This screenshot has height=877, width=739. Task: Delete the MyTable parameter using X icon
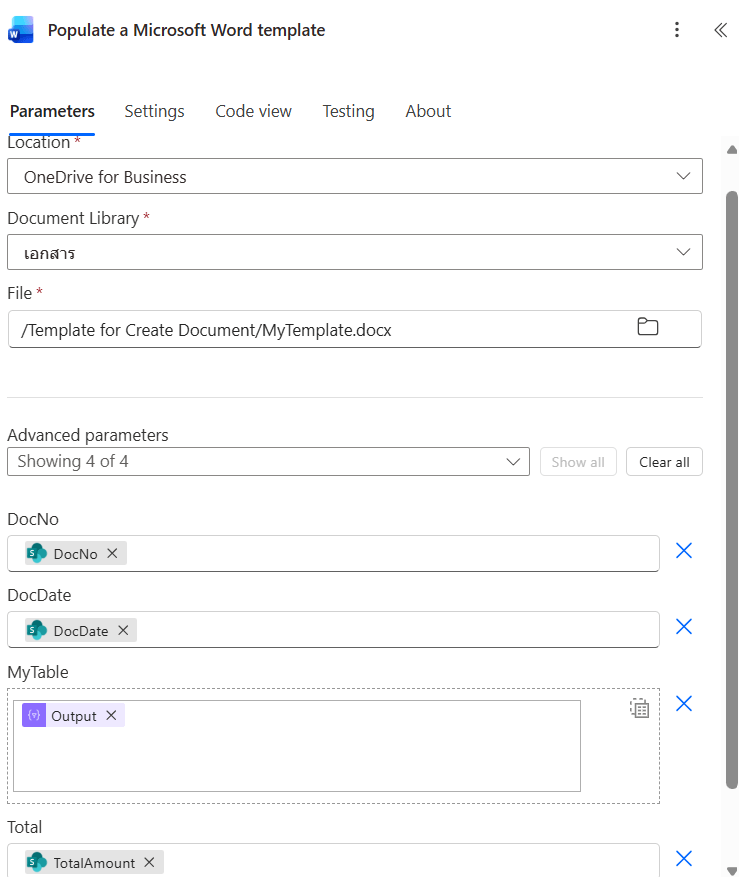(684, 704)
